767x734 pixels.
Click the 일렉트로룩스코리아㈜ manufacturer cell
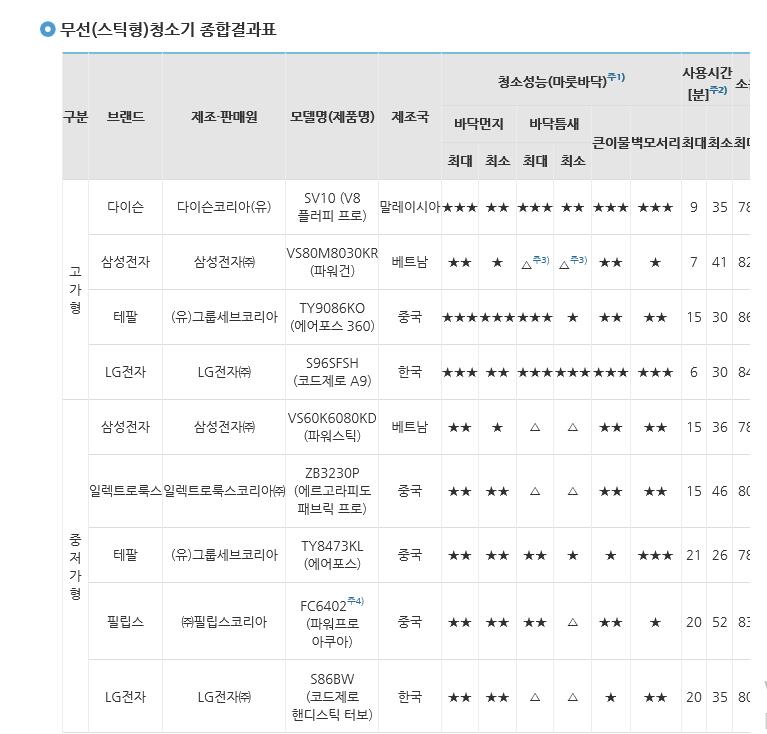(224, 491)
